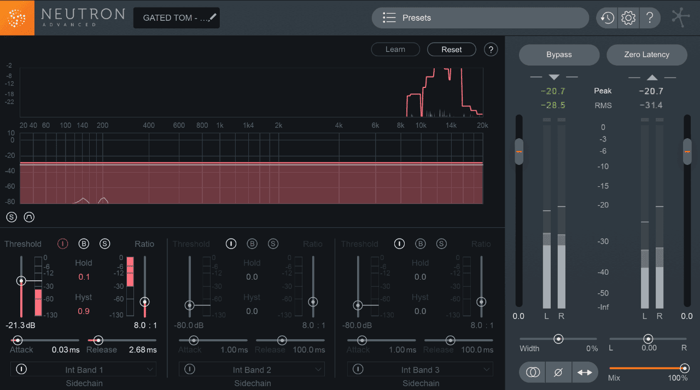Viewport: 700px width, 390px height.
Task: Toggle band 2 solo S button
Action: click(x=273, y=244)
